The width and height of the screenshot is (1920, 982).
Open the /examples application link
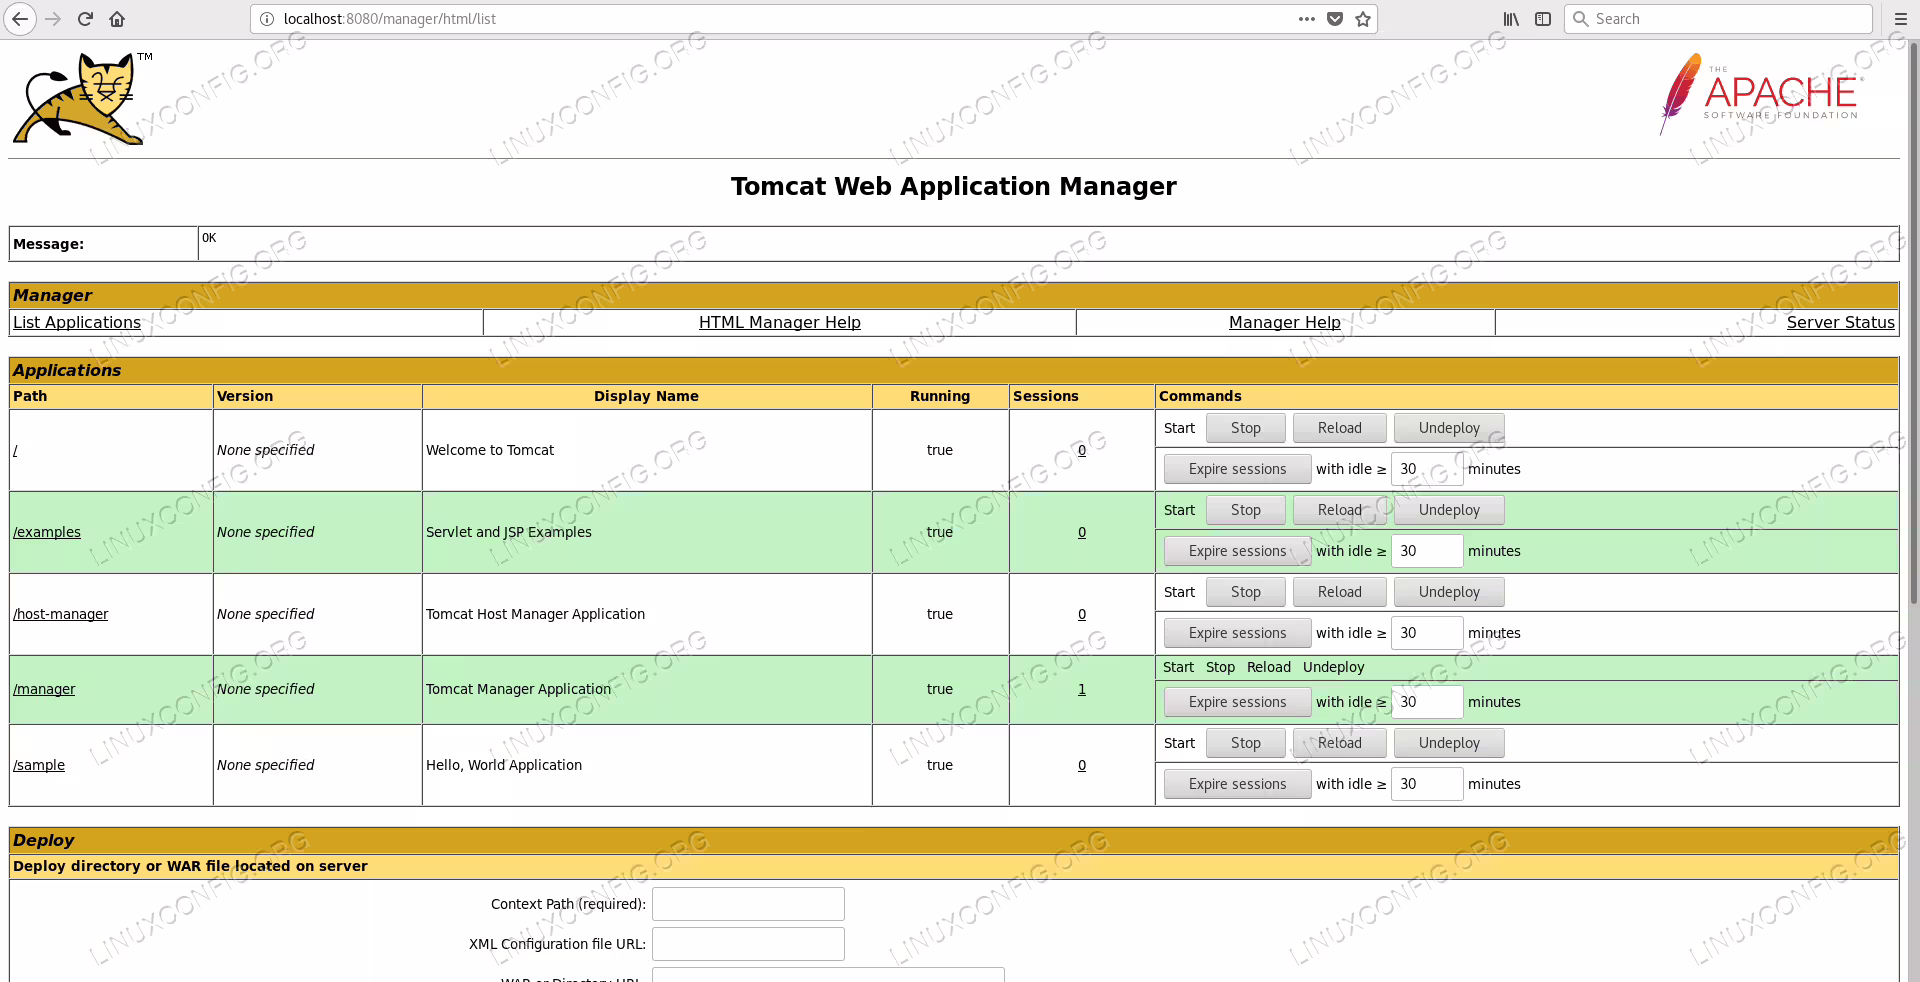pos(47,532)
